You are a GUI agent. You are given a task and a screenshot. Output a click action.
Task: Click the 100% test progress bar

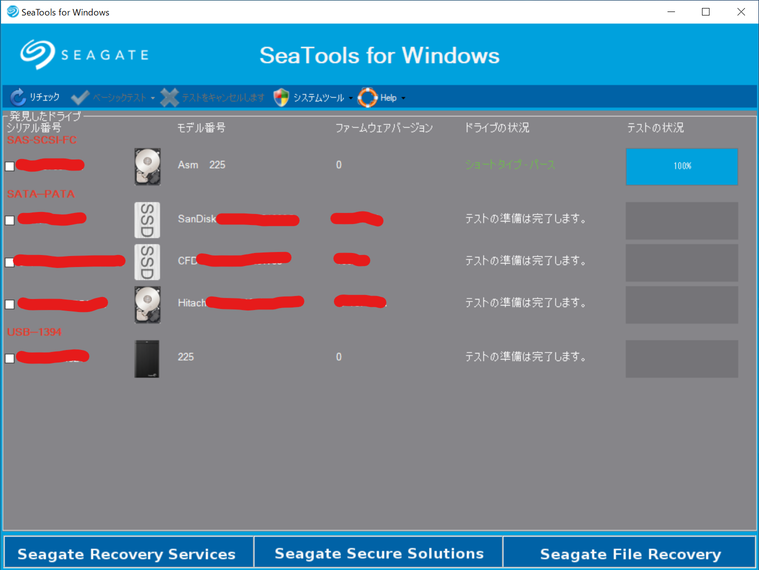682,166
